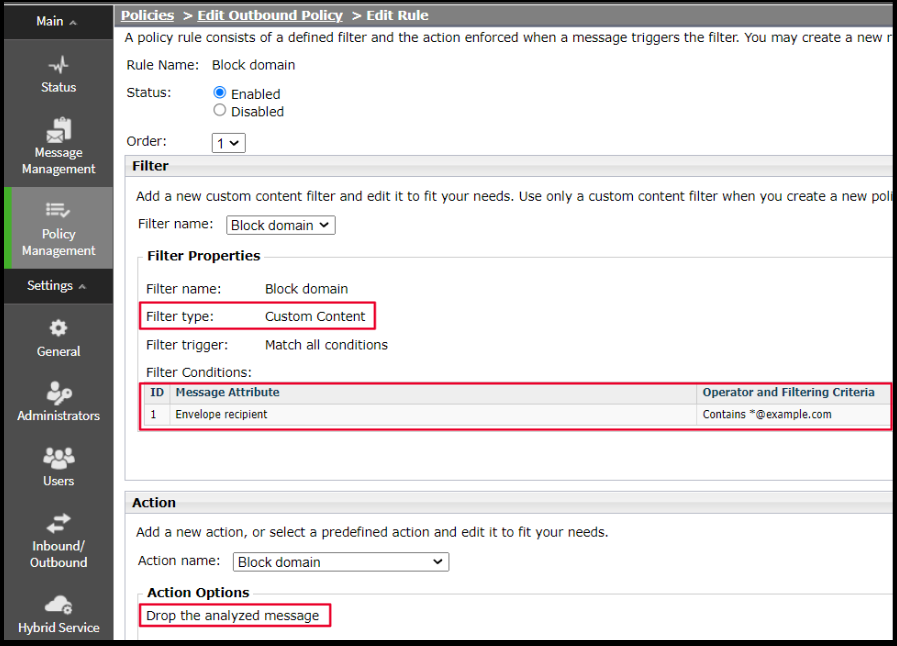Image resolution: width=897 pixels, height=646 pixels.
Task: Open Edit Outbound Policy breadcrumb
Action: tap(269, 15)
